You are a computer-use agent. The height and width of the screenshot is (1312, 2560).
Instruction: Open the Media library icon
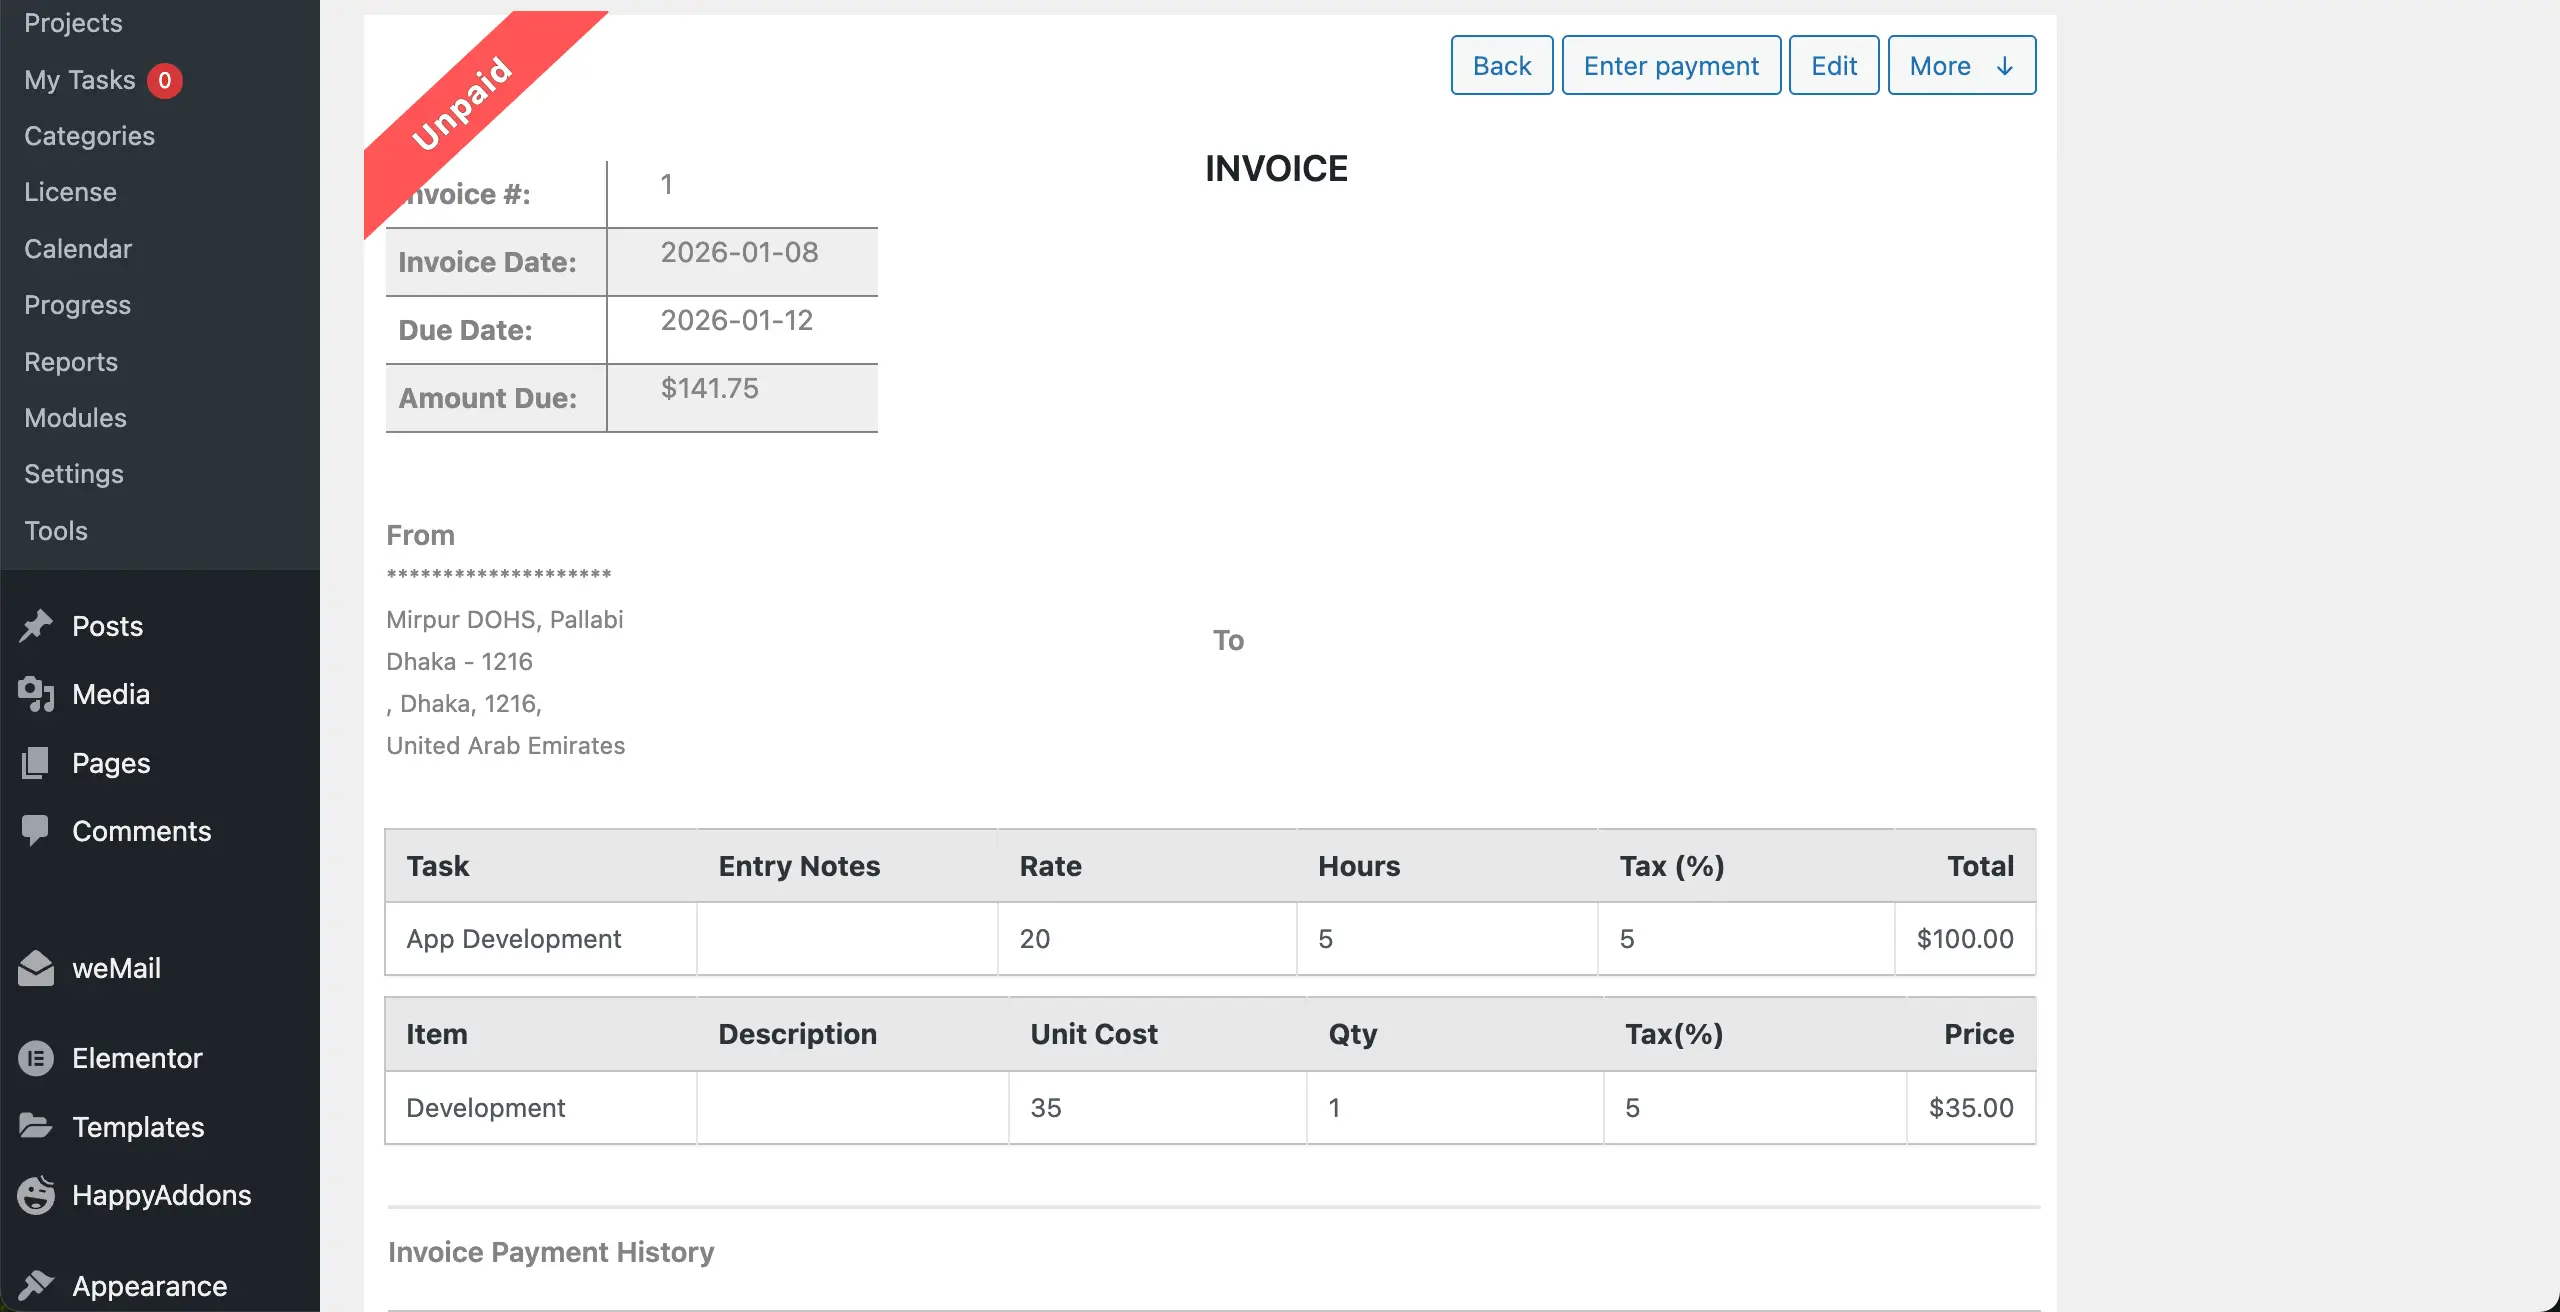click(x=36, y=694)
